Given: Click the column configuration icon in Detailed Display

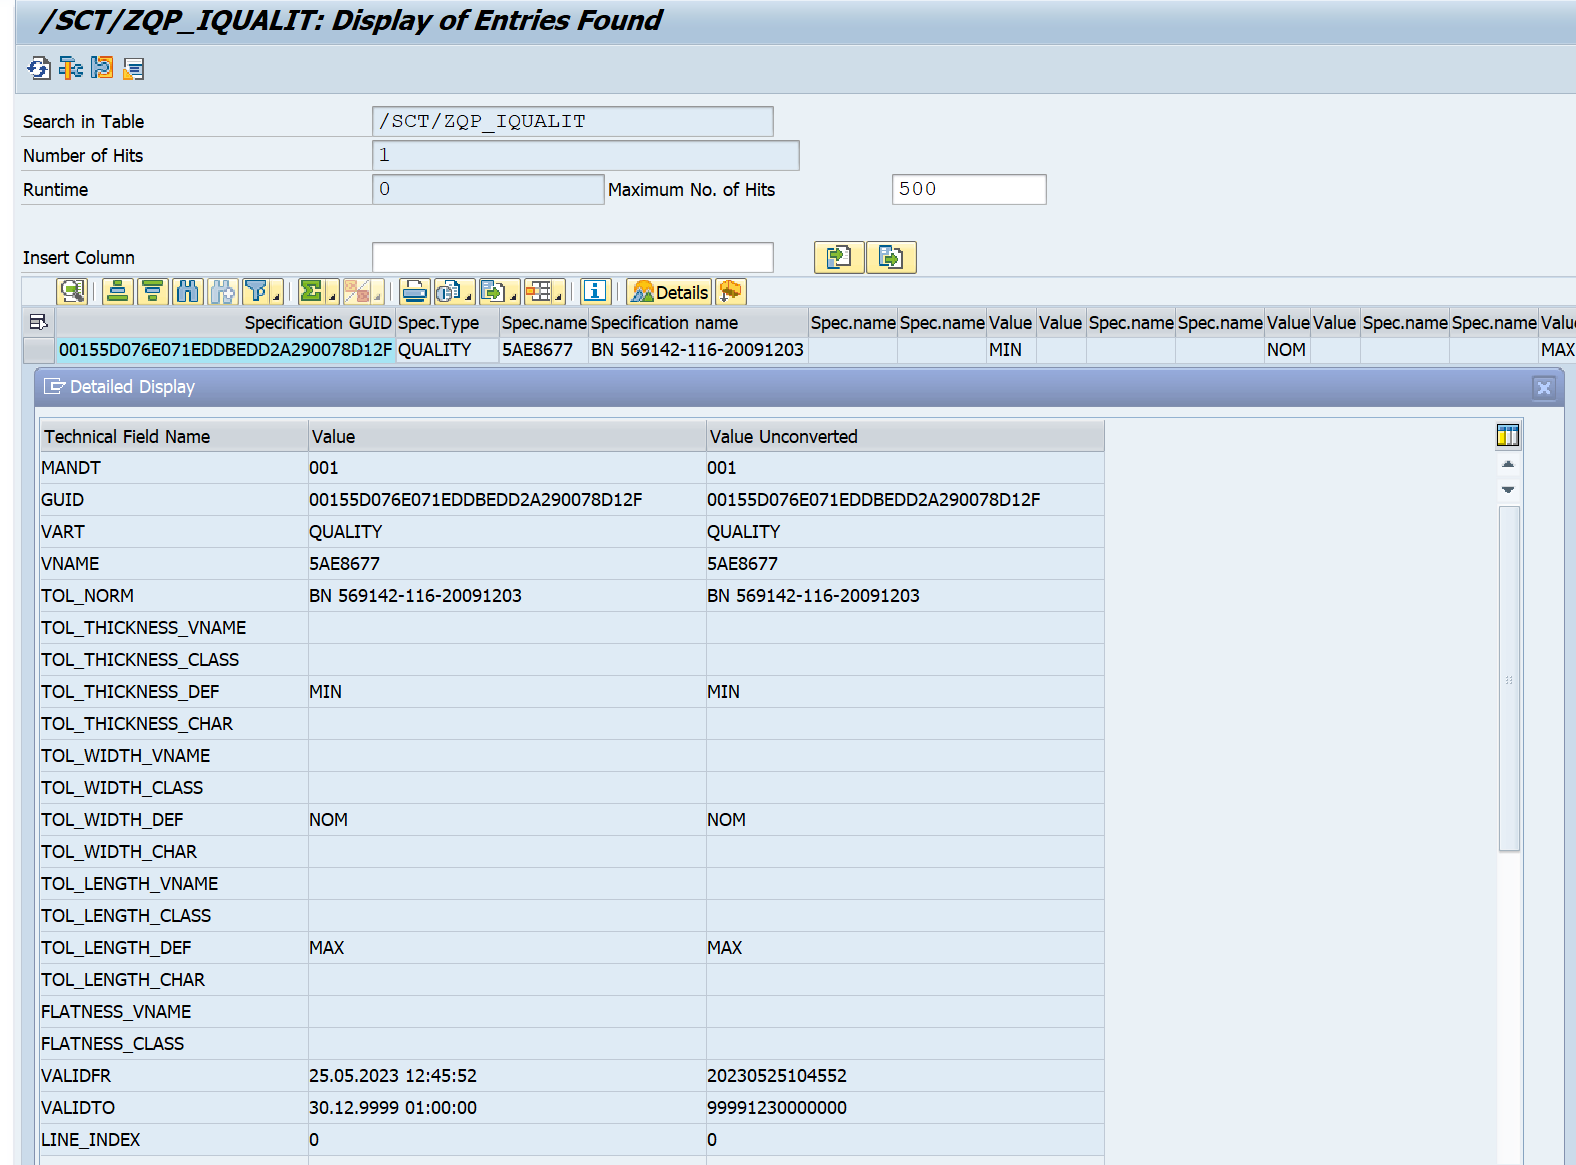Looking at the screenshot, I should [x=1507, y=435].
